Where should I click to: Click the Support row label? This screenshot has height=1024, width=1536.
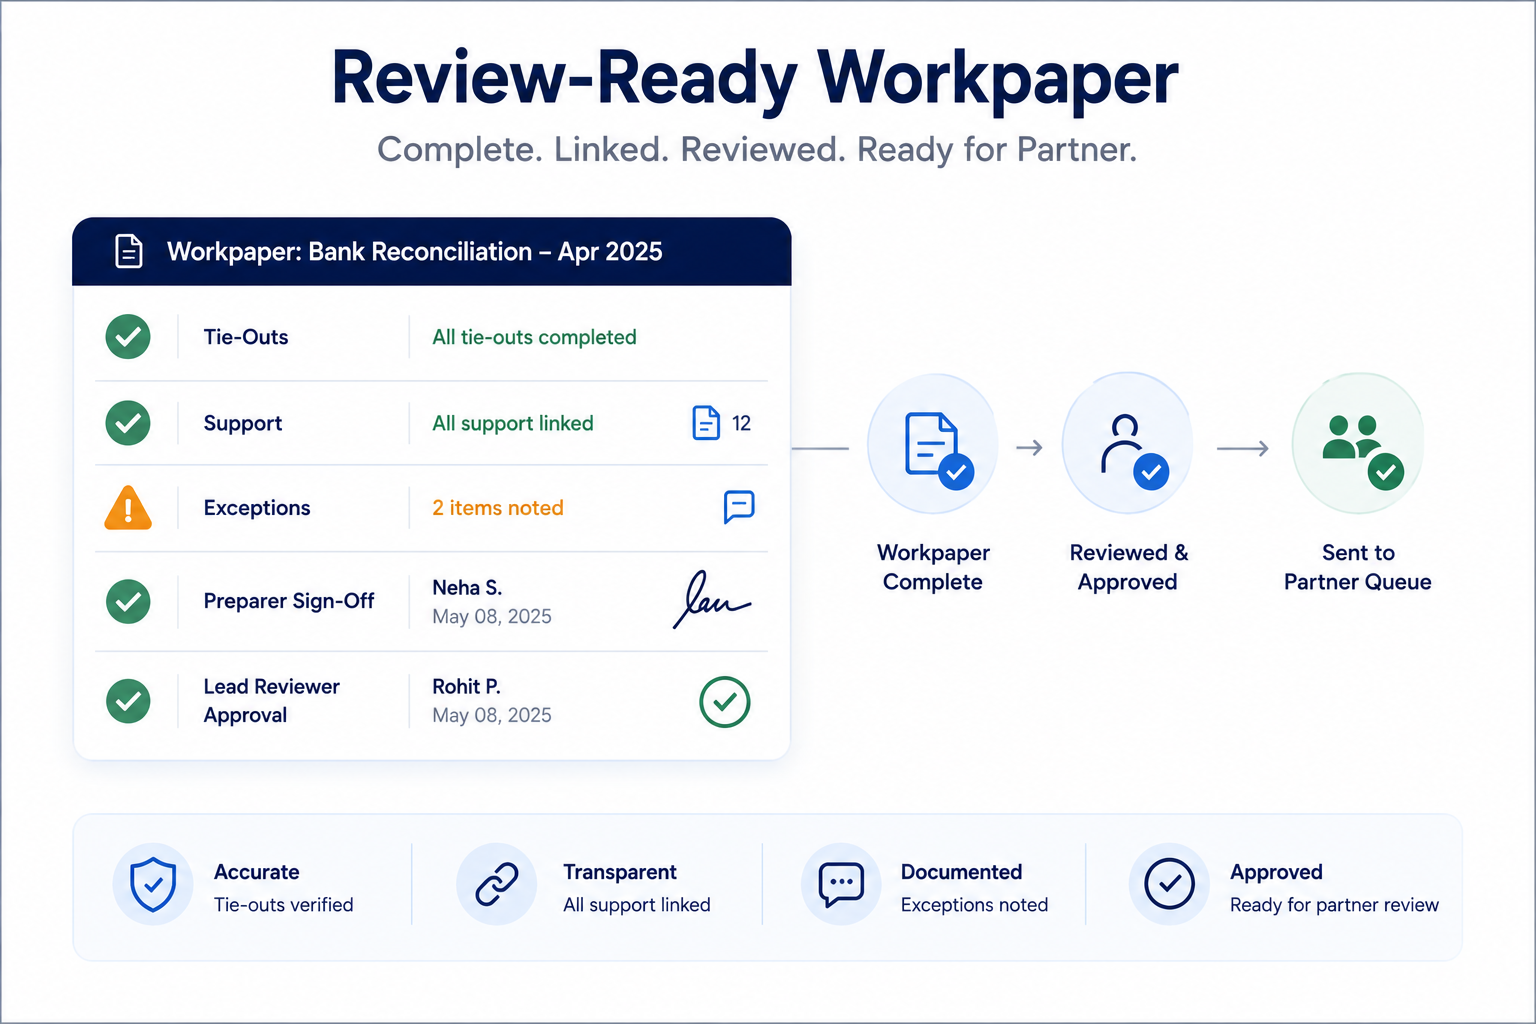pyautogui.click(x=243, y=423)
